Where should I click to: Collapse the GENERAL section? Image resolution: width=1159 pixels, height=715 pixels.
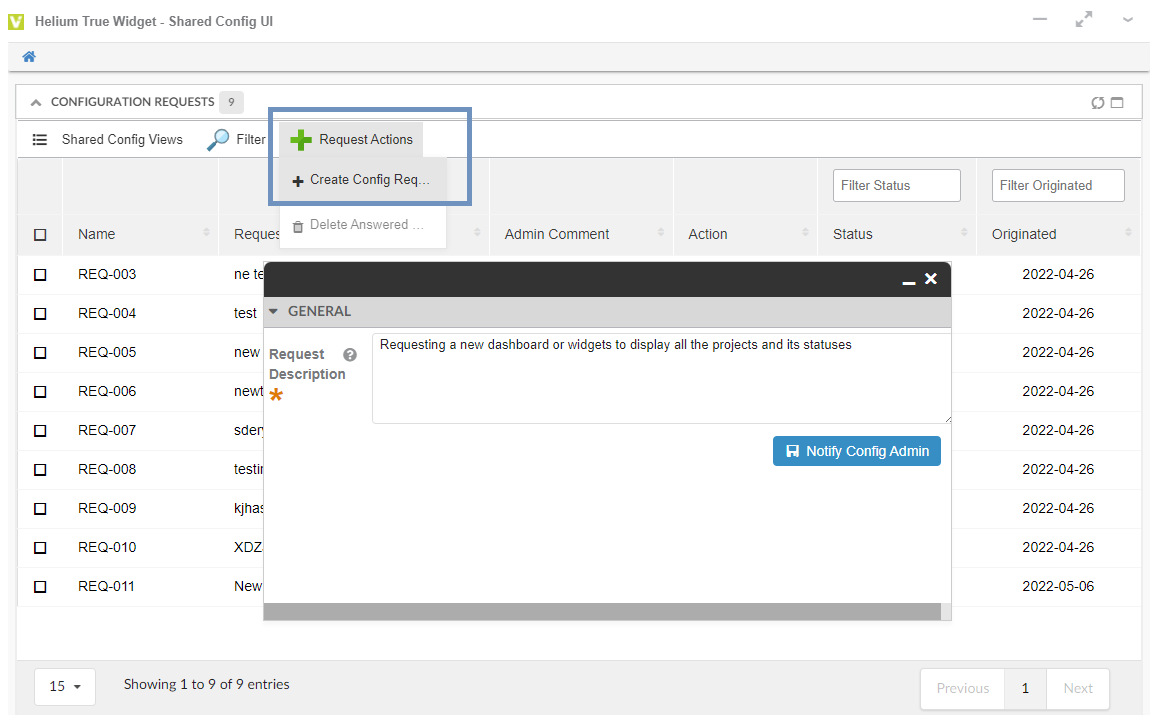(x=274, y=312)
